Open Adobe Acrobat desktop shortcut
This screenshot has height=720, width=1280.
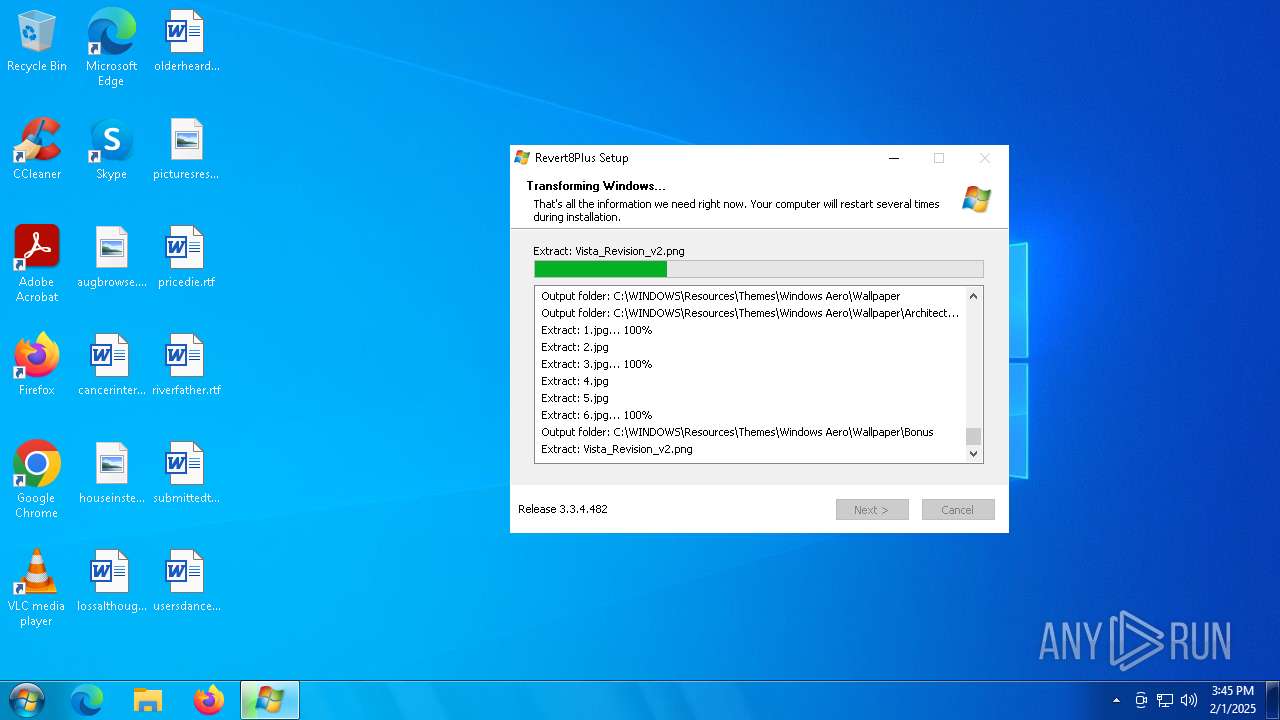(37, 264)
